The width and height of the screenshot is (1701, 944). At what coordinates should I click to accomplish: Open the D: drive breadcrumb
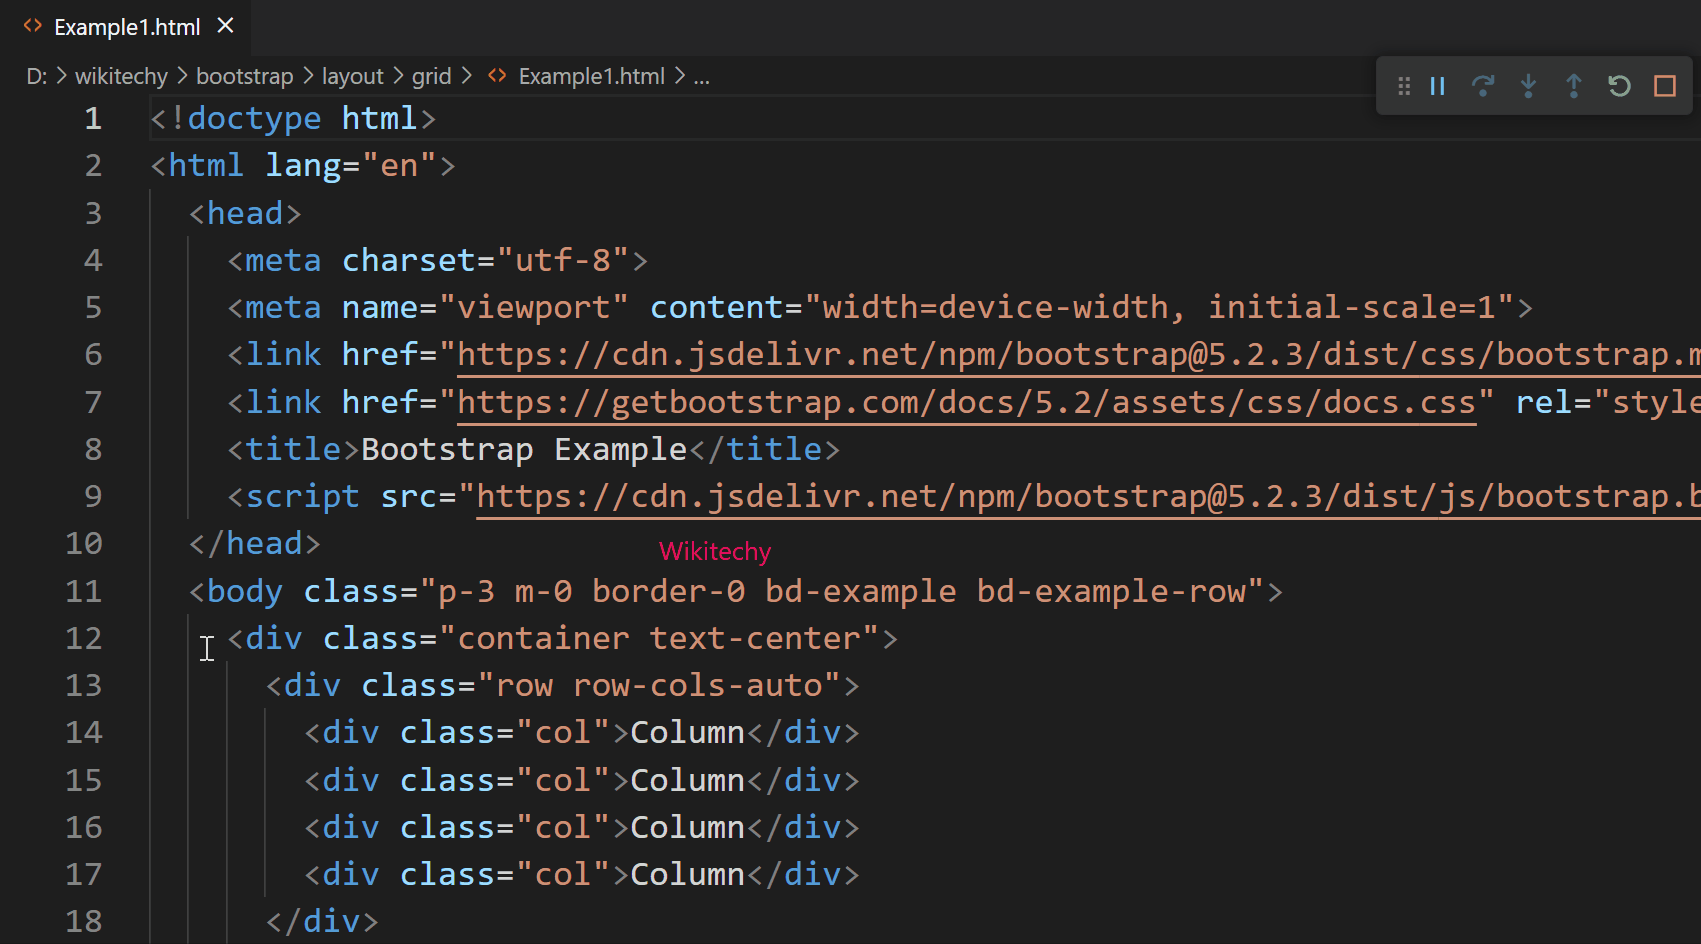point(37,76)
